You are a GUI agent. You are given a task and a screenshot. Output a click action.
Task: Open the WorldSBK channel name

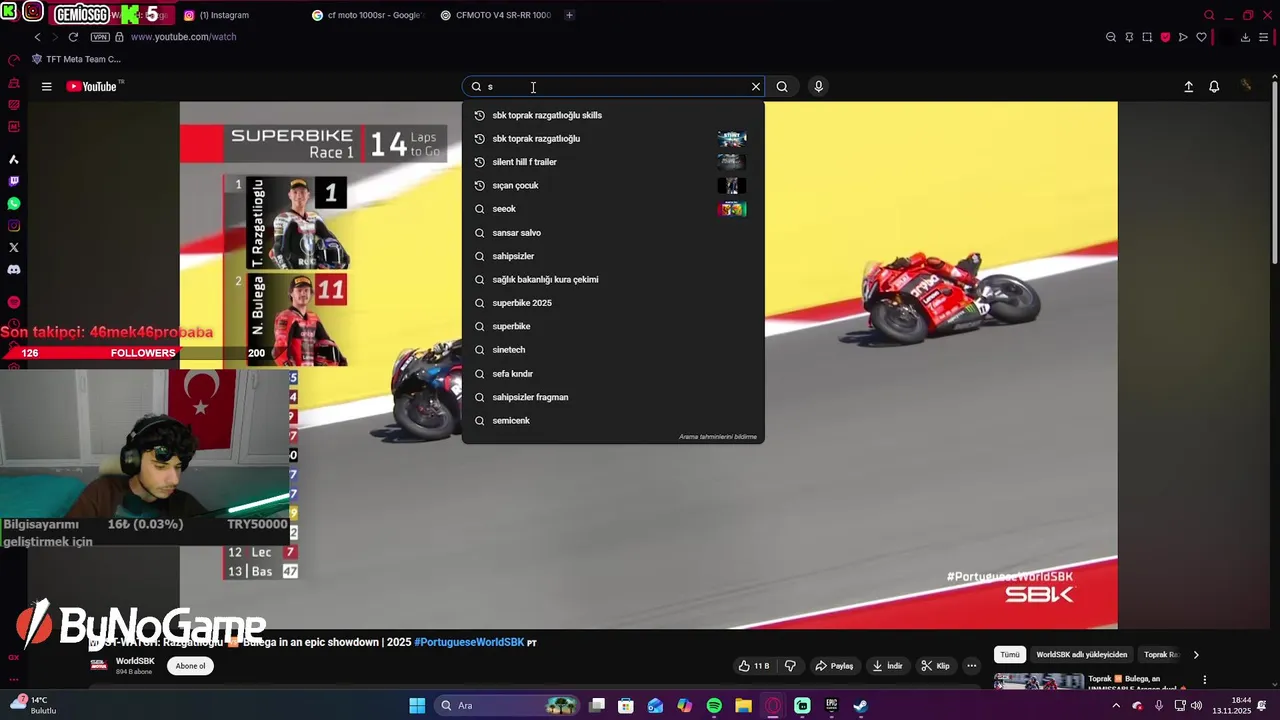point(135,661)
